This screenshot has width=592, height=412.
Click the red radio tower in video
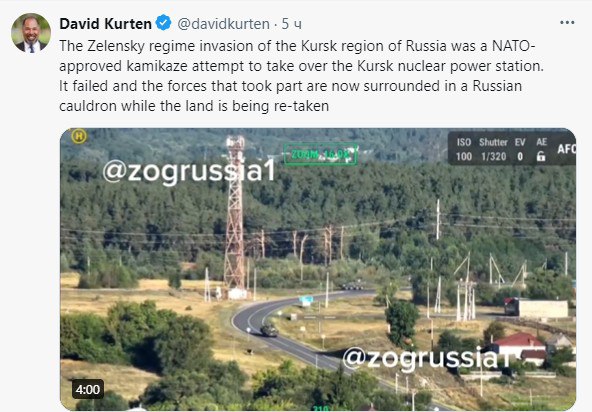(235, 215)
